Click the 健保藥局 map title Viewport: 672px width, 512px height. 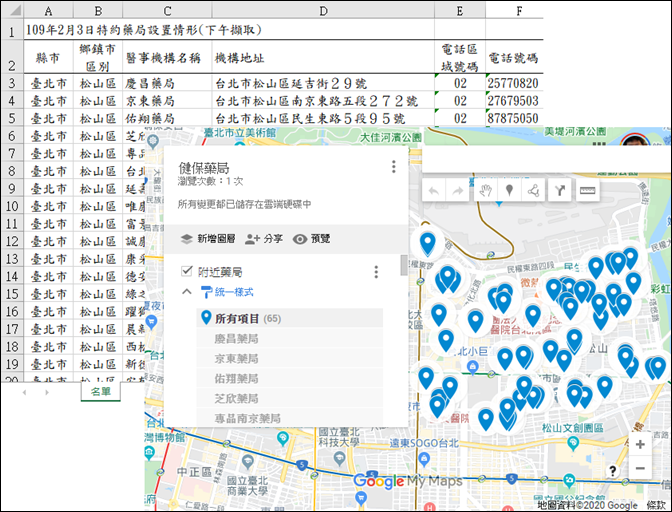tap(204, 168)
